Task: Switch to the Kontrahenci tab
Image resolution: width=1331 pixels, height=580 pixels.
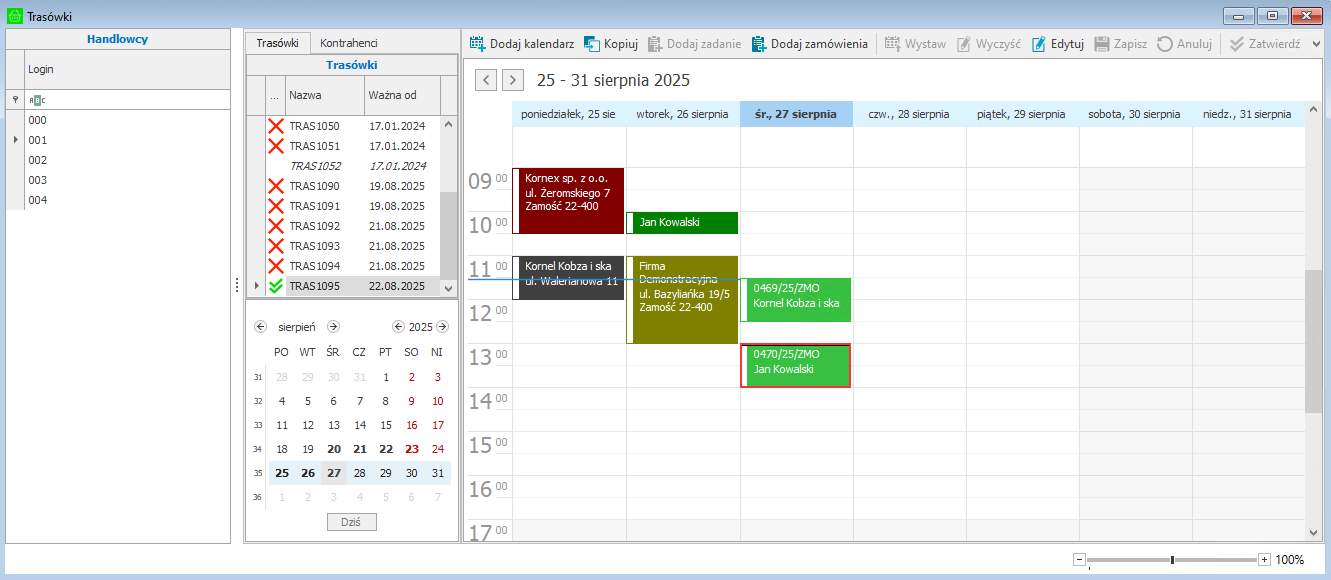Action: pos(348,43)
